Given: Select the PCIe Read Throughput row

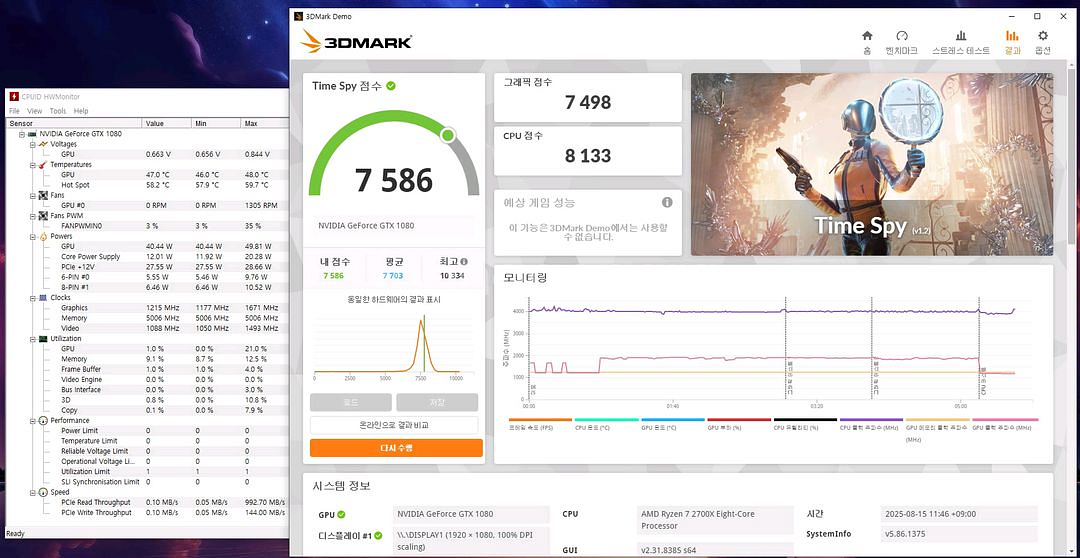Looking at the screenshot, I should click(147, 502).
